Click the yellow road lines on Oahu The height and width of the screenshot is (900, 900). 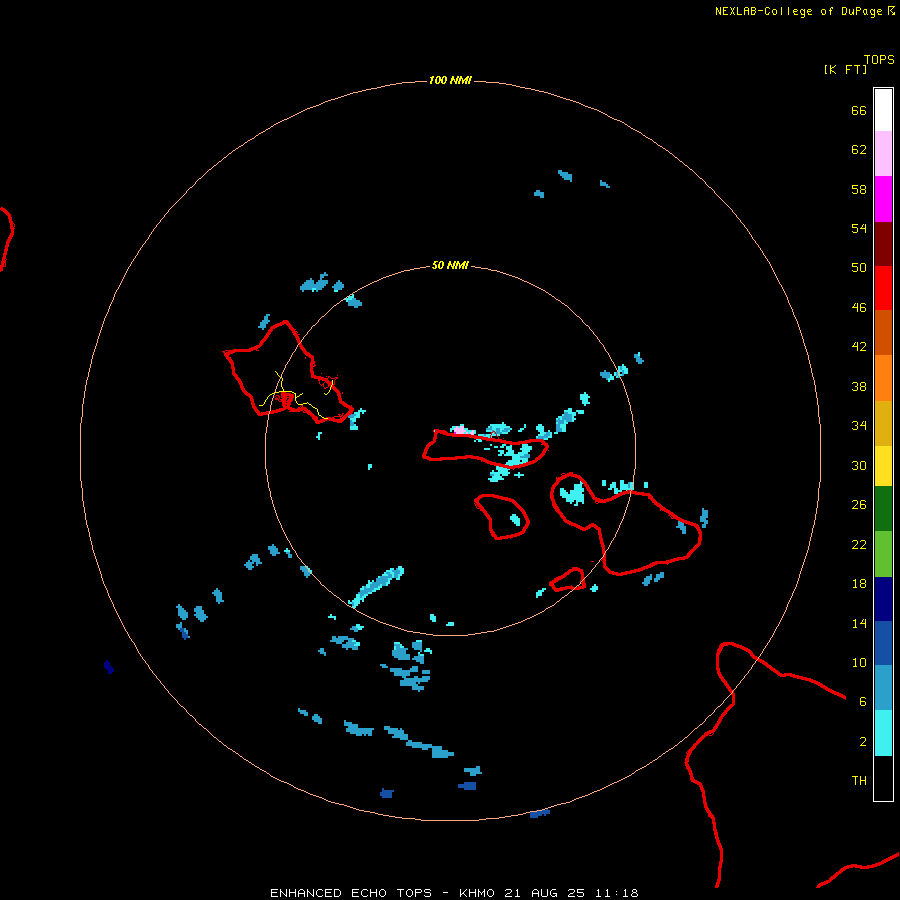click(296, 395)
